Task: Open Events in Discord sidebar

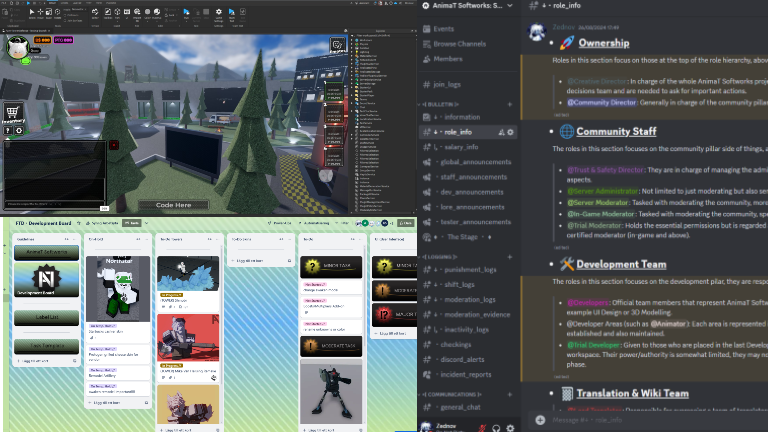Action: tap(444, 29)
